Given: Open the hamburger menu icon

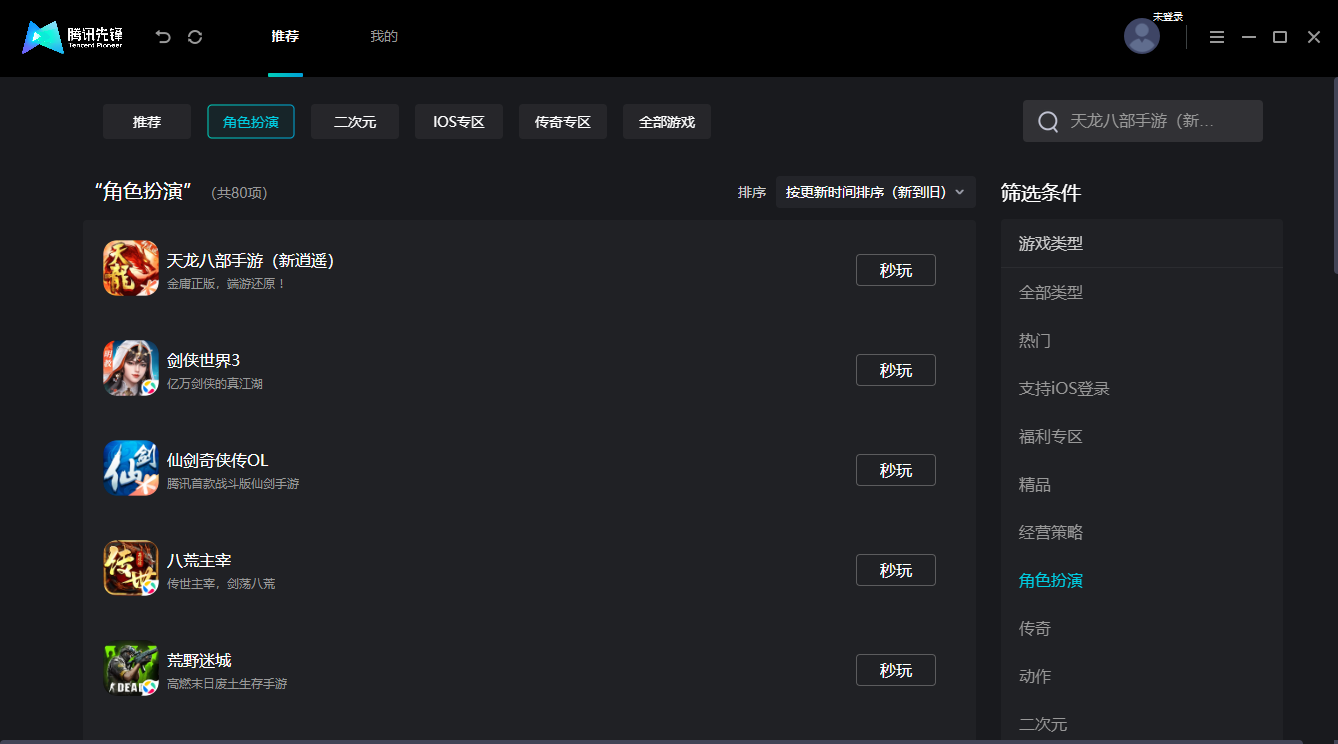Looking at the screenshot, I should tap(1217, 36).
